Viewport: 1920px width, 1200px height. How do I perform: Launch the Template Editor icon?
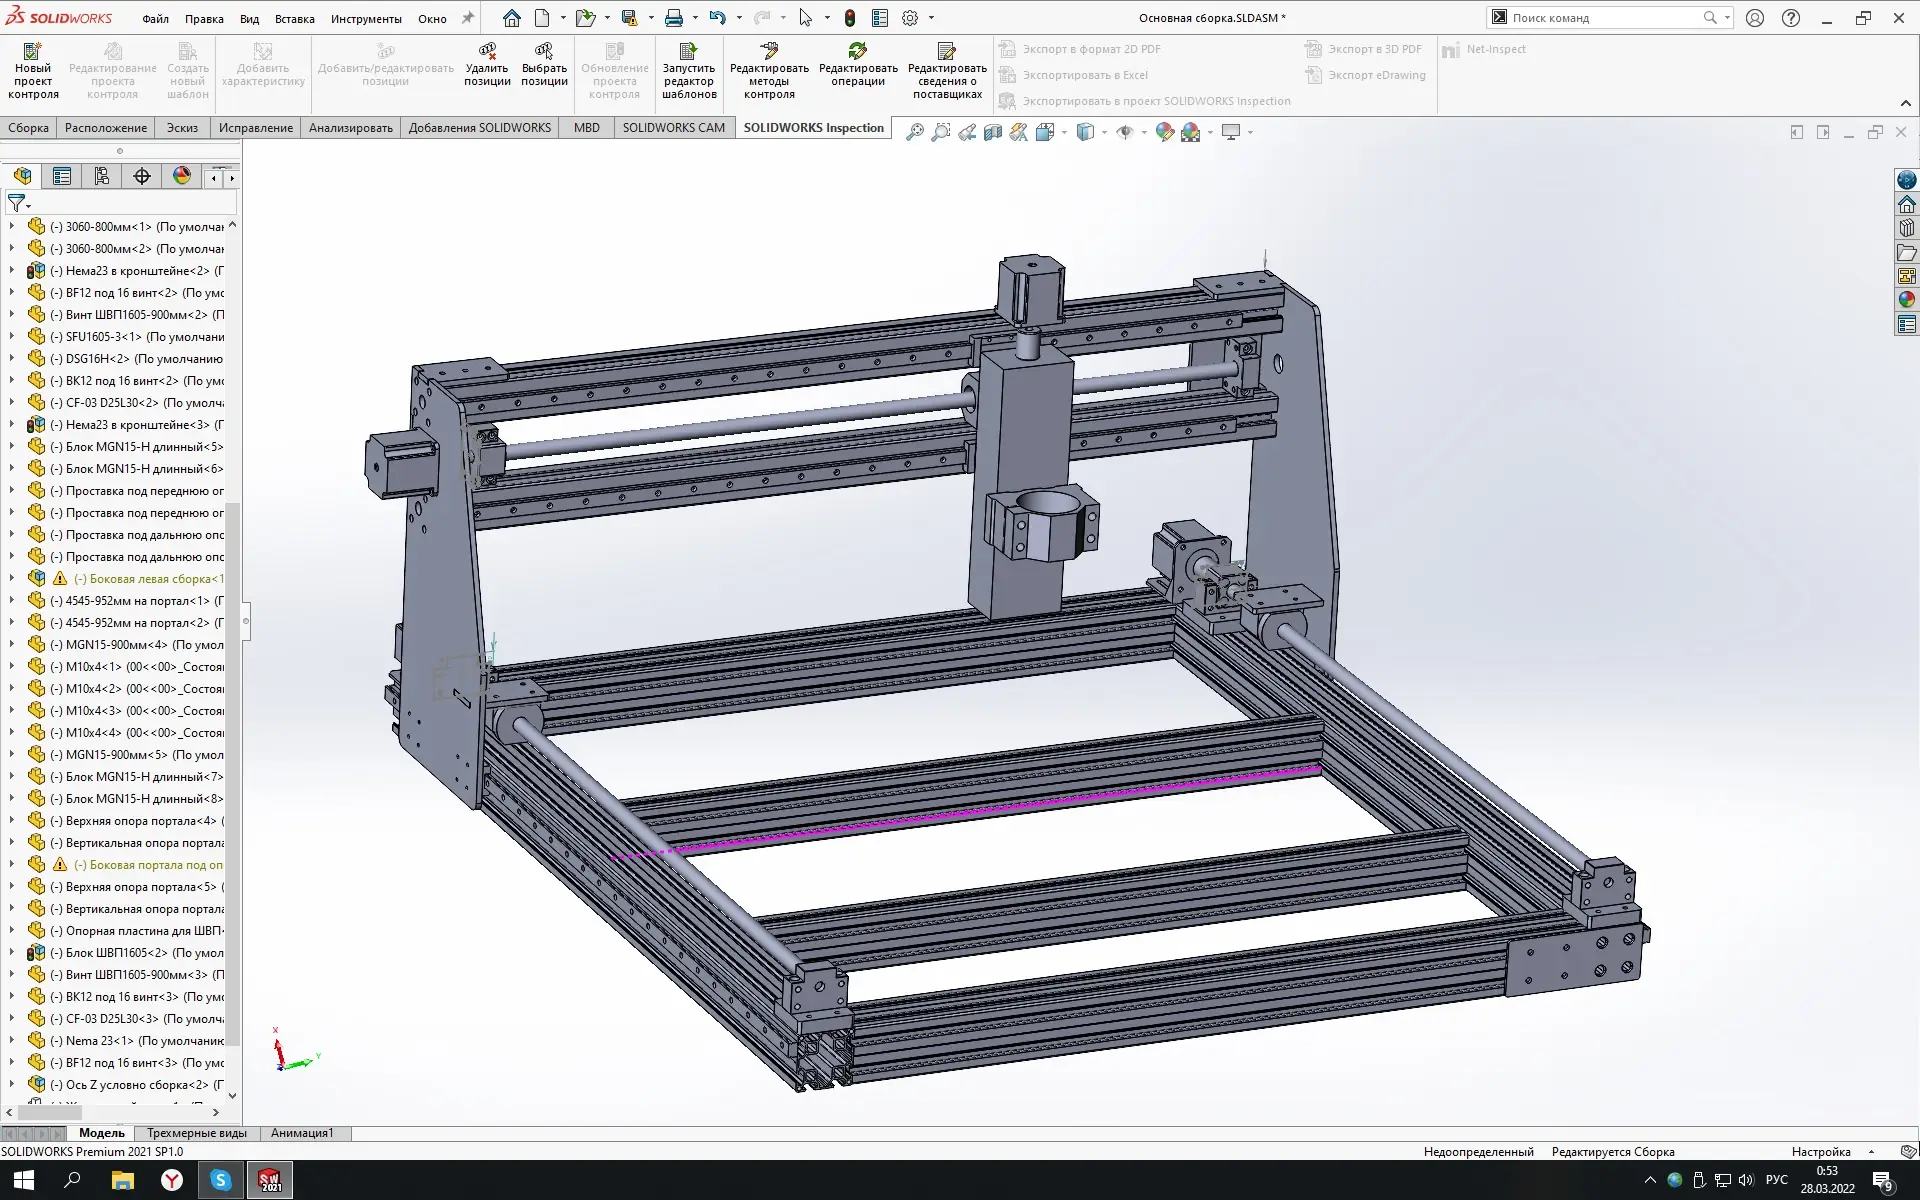[x=688, y=52]
